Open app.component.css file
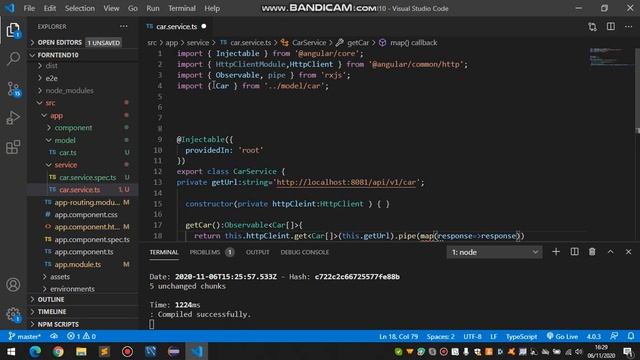The image size is (640, 360). (x=86, y=215)
